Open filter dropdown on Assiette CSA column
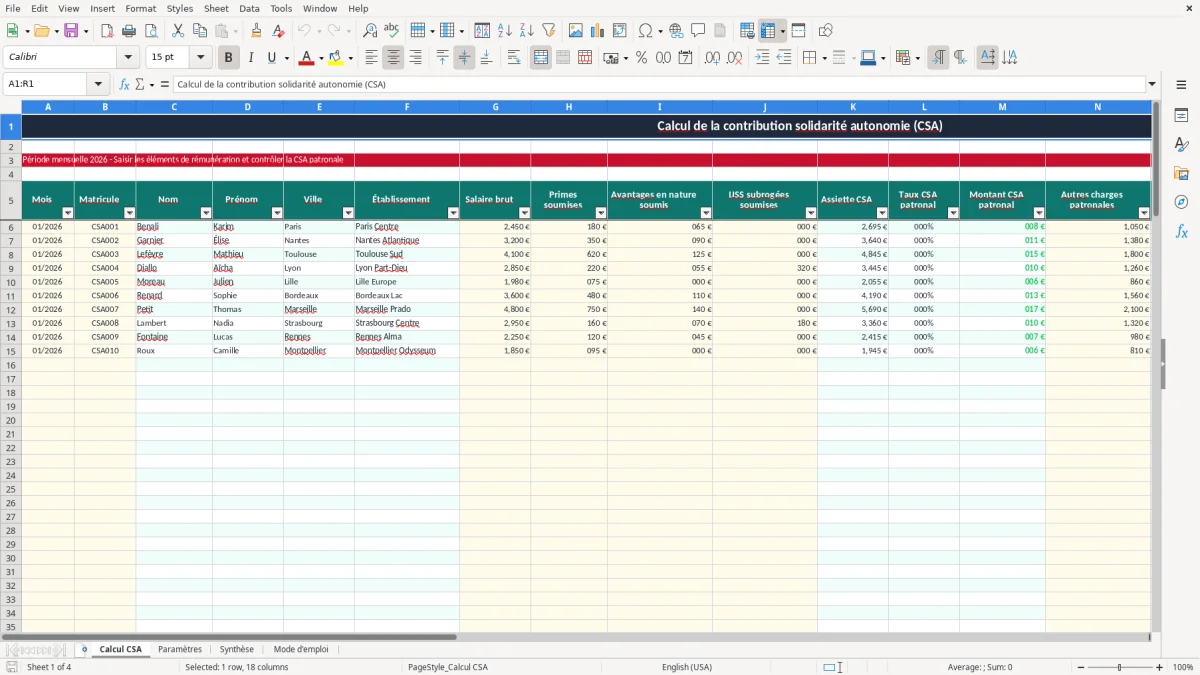 (x=882, y=213)
